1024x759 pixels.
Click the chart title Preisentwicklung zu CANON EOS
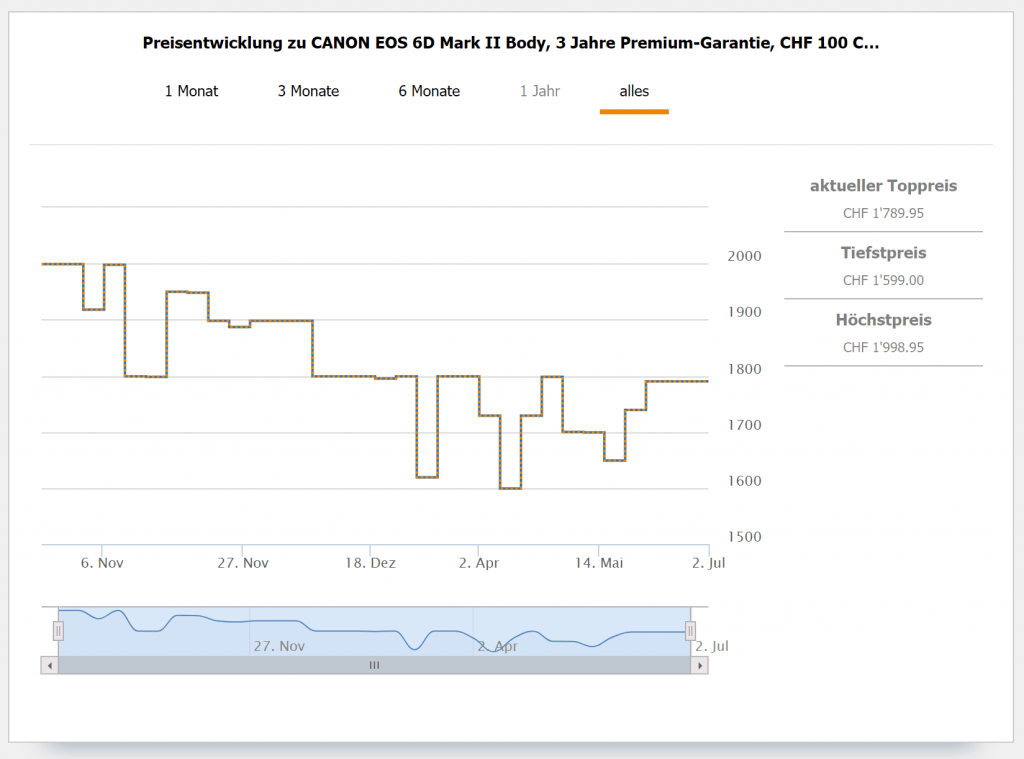click(511, 43)
